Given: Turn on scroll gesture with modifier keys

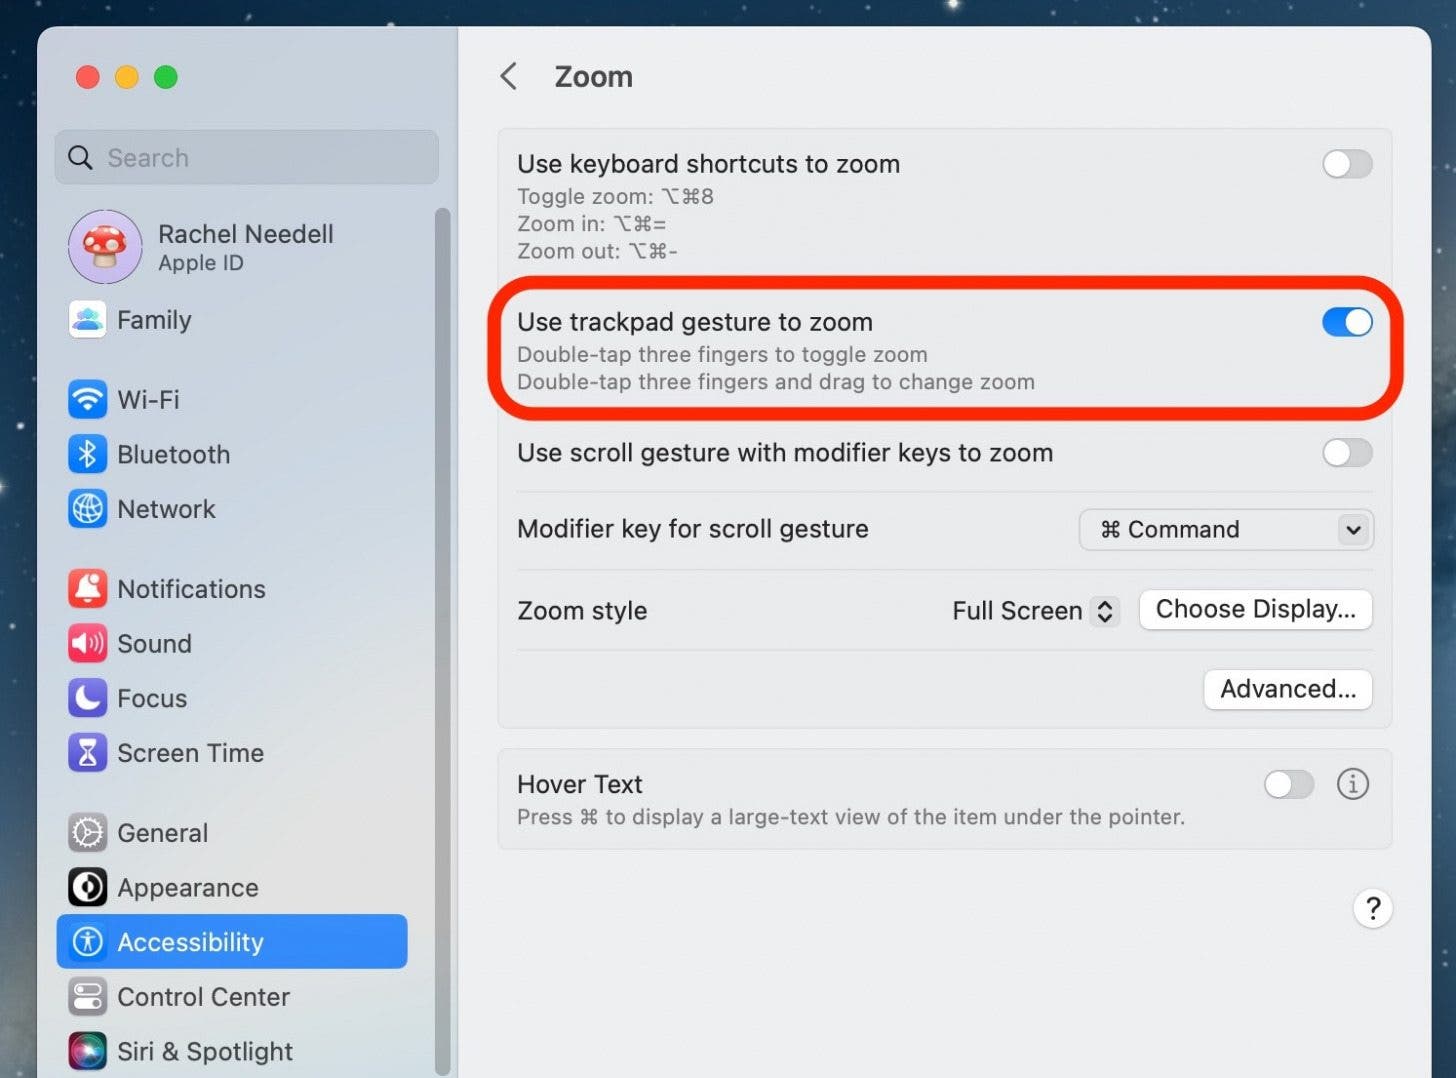Looking at the screenshot, I should tap(1346, 453).
